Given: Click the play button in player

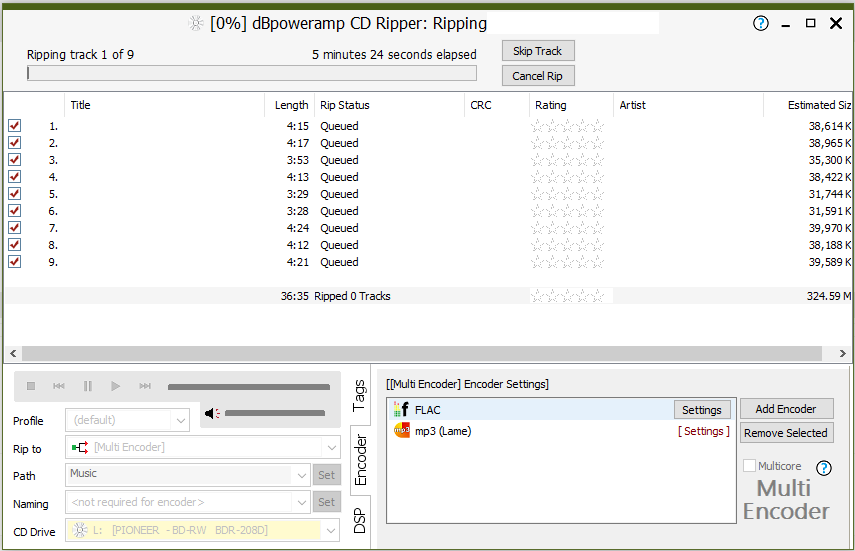Looking at the screenshot, I should tap(116, 386).
